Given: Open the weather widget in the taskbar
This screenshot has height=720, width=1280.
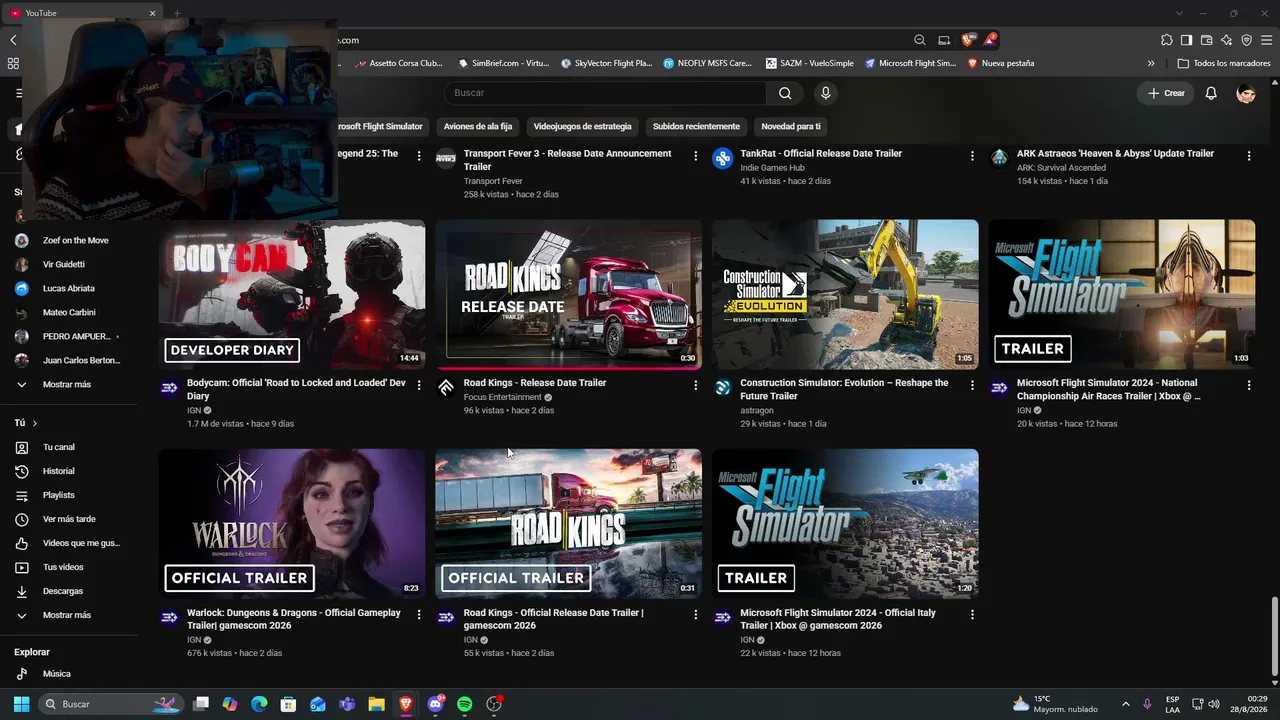Looking at the screenshot, I should 1055,704.
